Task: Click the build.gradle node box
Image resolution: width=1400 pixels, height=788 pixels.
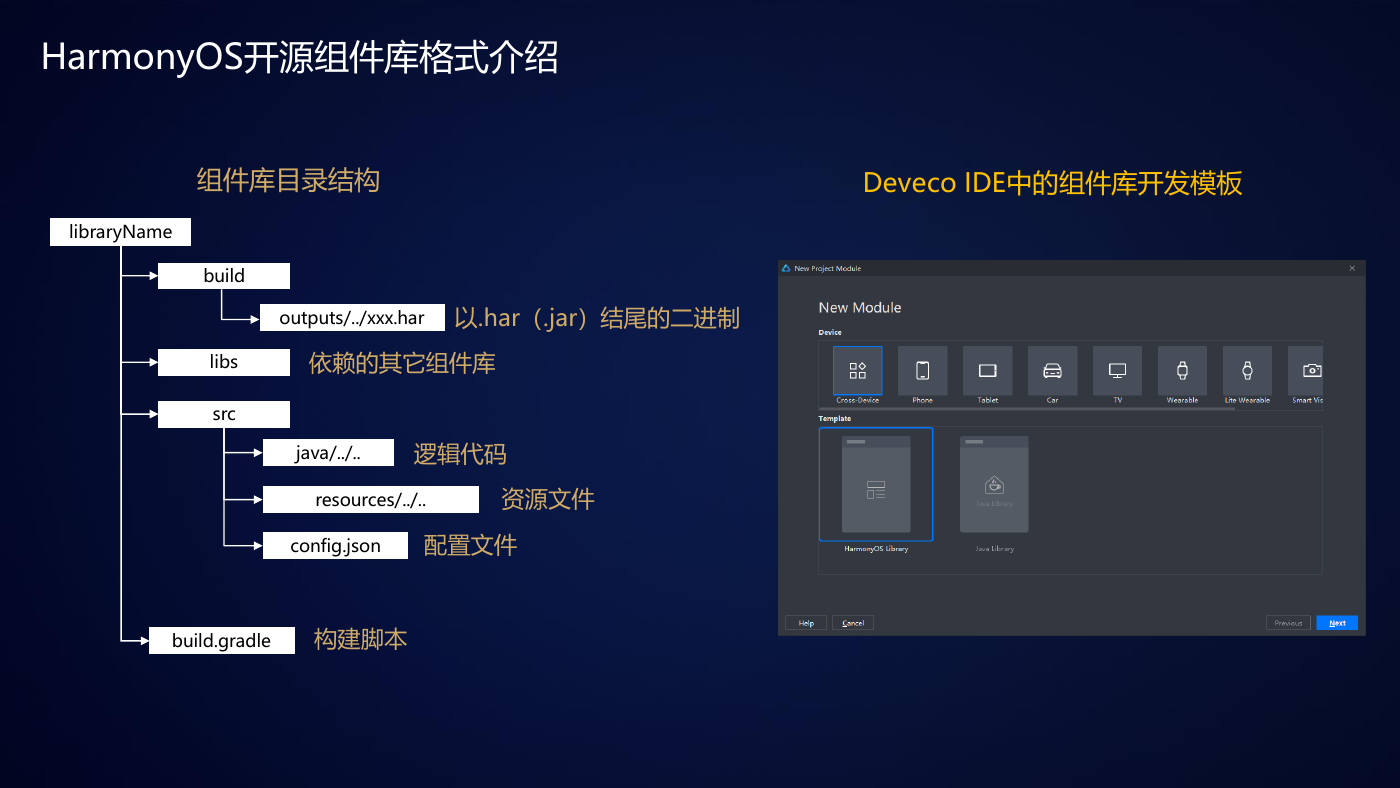Action: click(x=222, y=641)
